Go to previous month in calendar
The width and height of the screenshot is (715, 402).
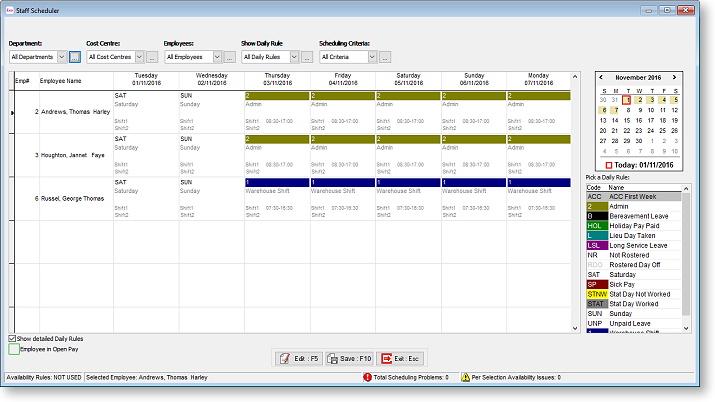pyautogui.click(x=602, y=77)
